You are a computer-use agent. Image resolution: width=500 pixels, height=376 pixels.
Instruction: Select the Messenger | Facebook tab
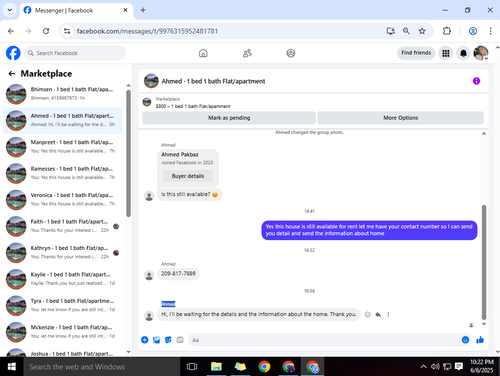point(75,10)
